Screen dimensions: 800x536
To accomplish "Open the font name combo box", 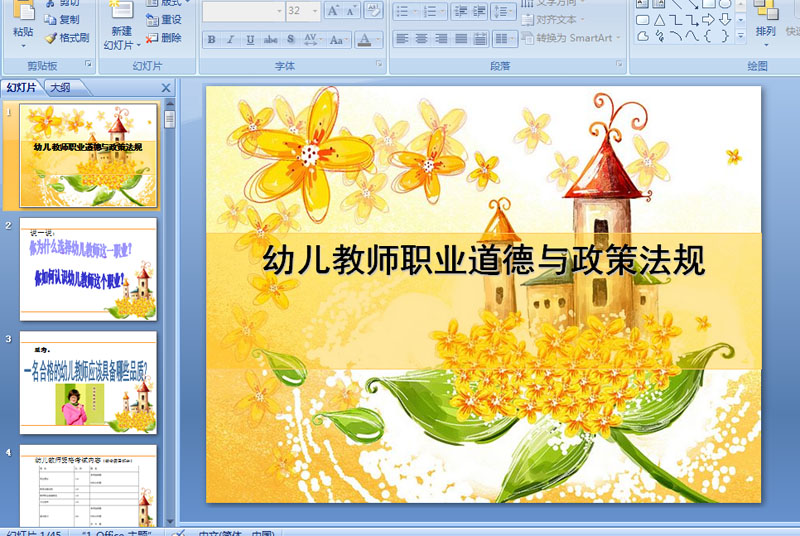I will point(243,11).
